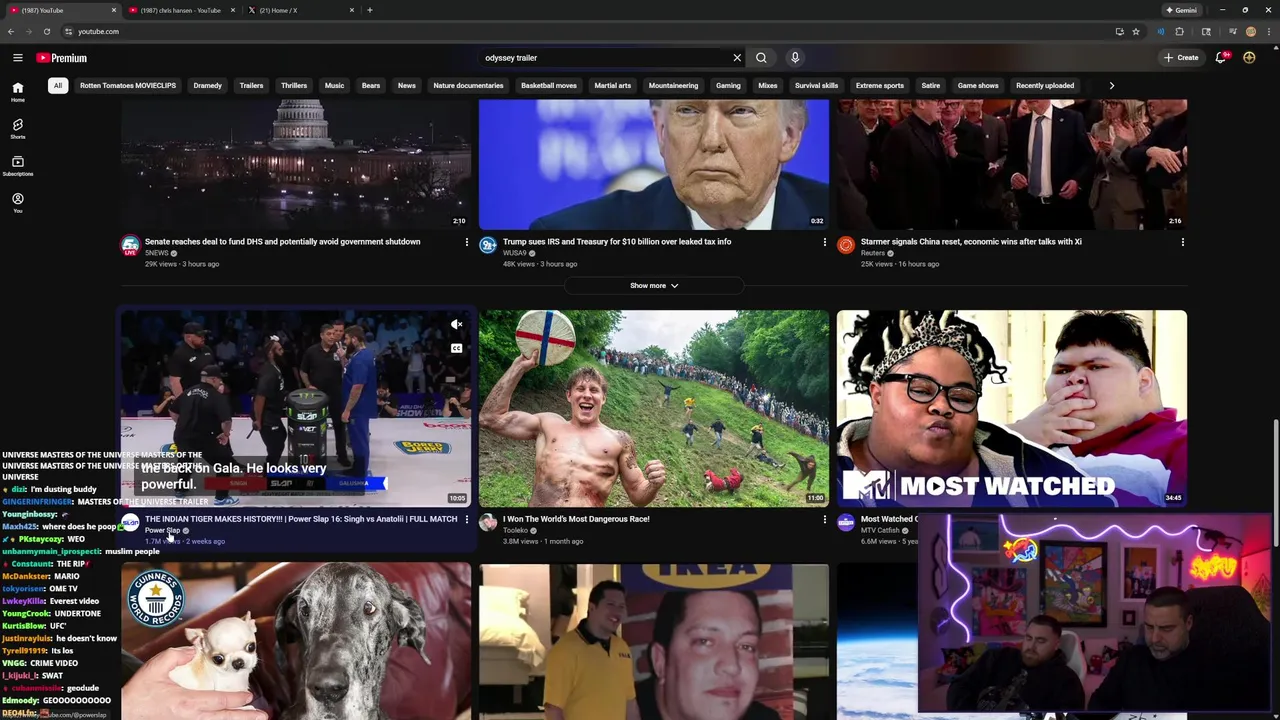Start voice search with microphone

click(795, 58)
